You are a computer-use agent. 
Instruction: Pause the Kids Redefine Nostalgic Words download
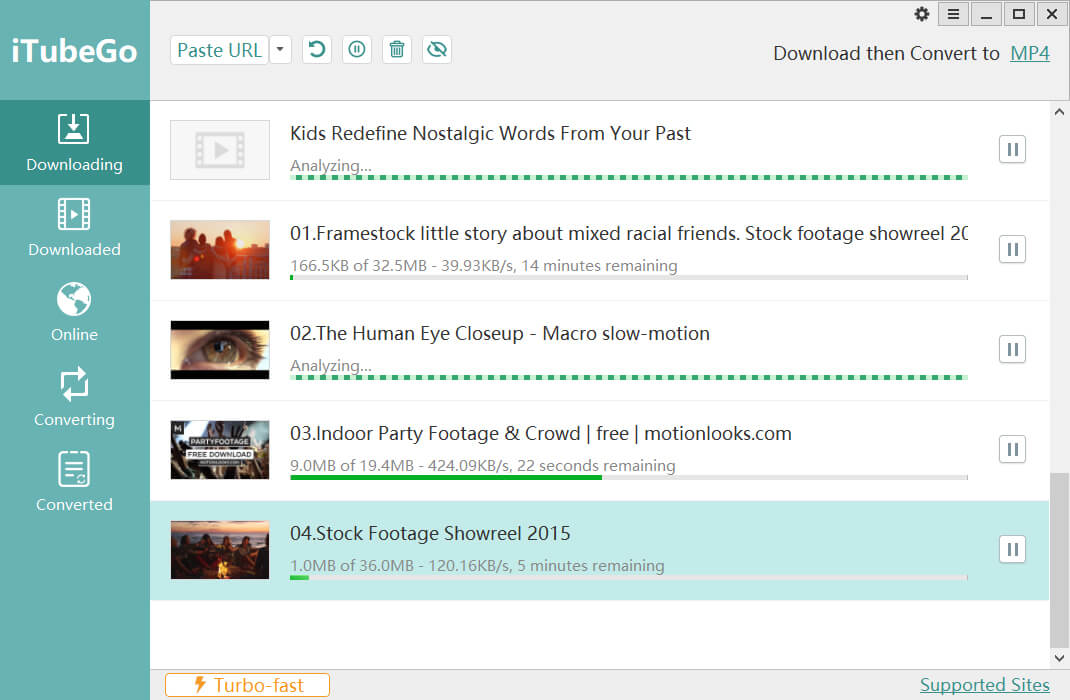pos(1013,149)
